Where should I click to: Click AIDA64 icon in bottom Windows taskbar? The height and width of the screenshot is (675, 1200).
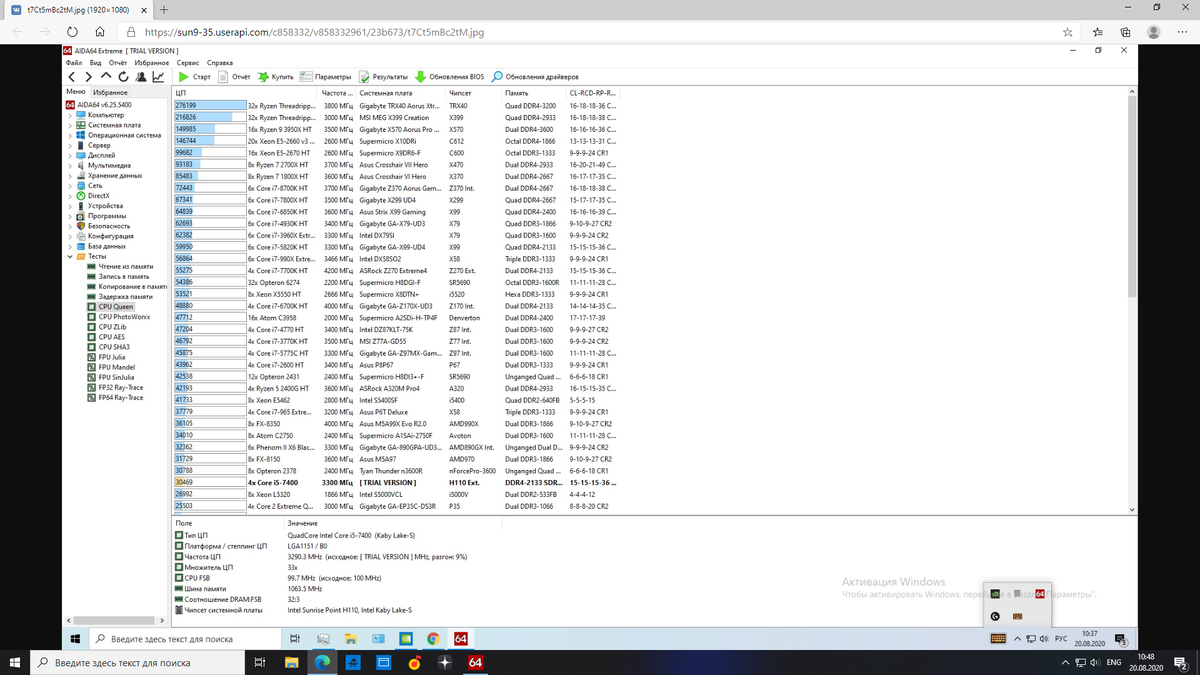tap(475, 662)
